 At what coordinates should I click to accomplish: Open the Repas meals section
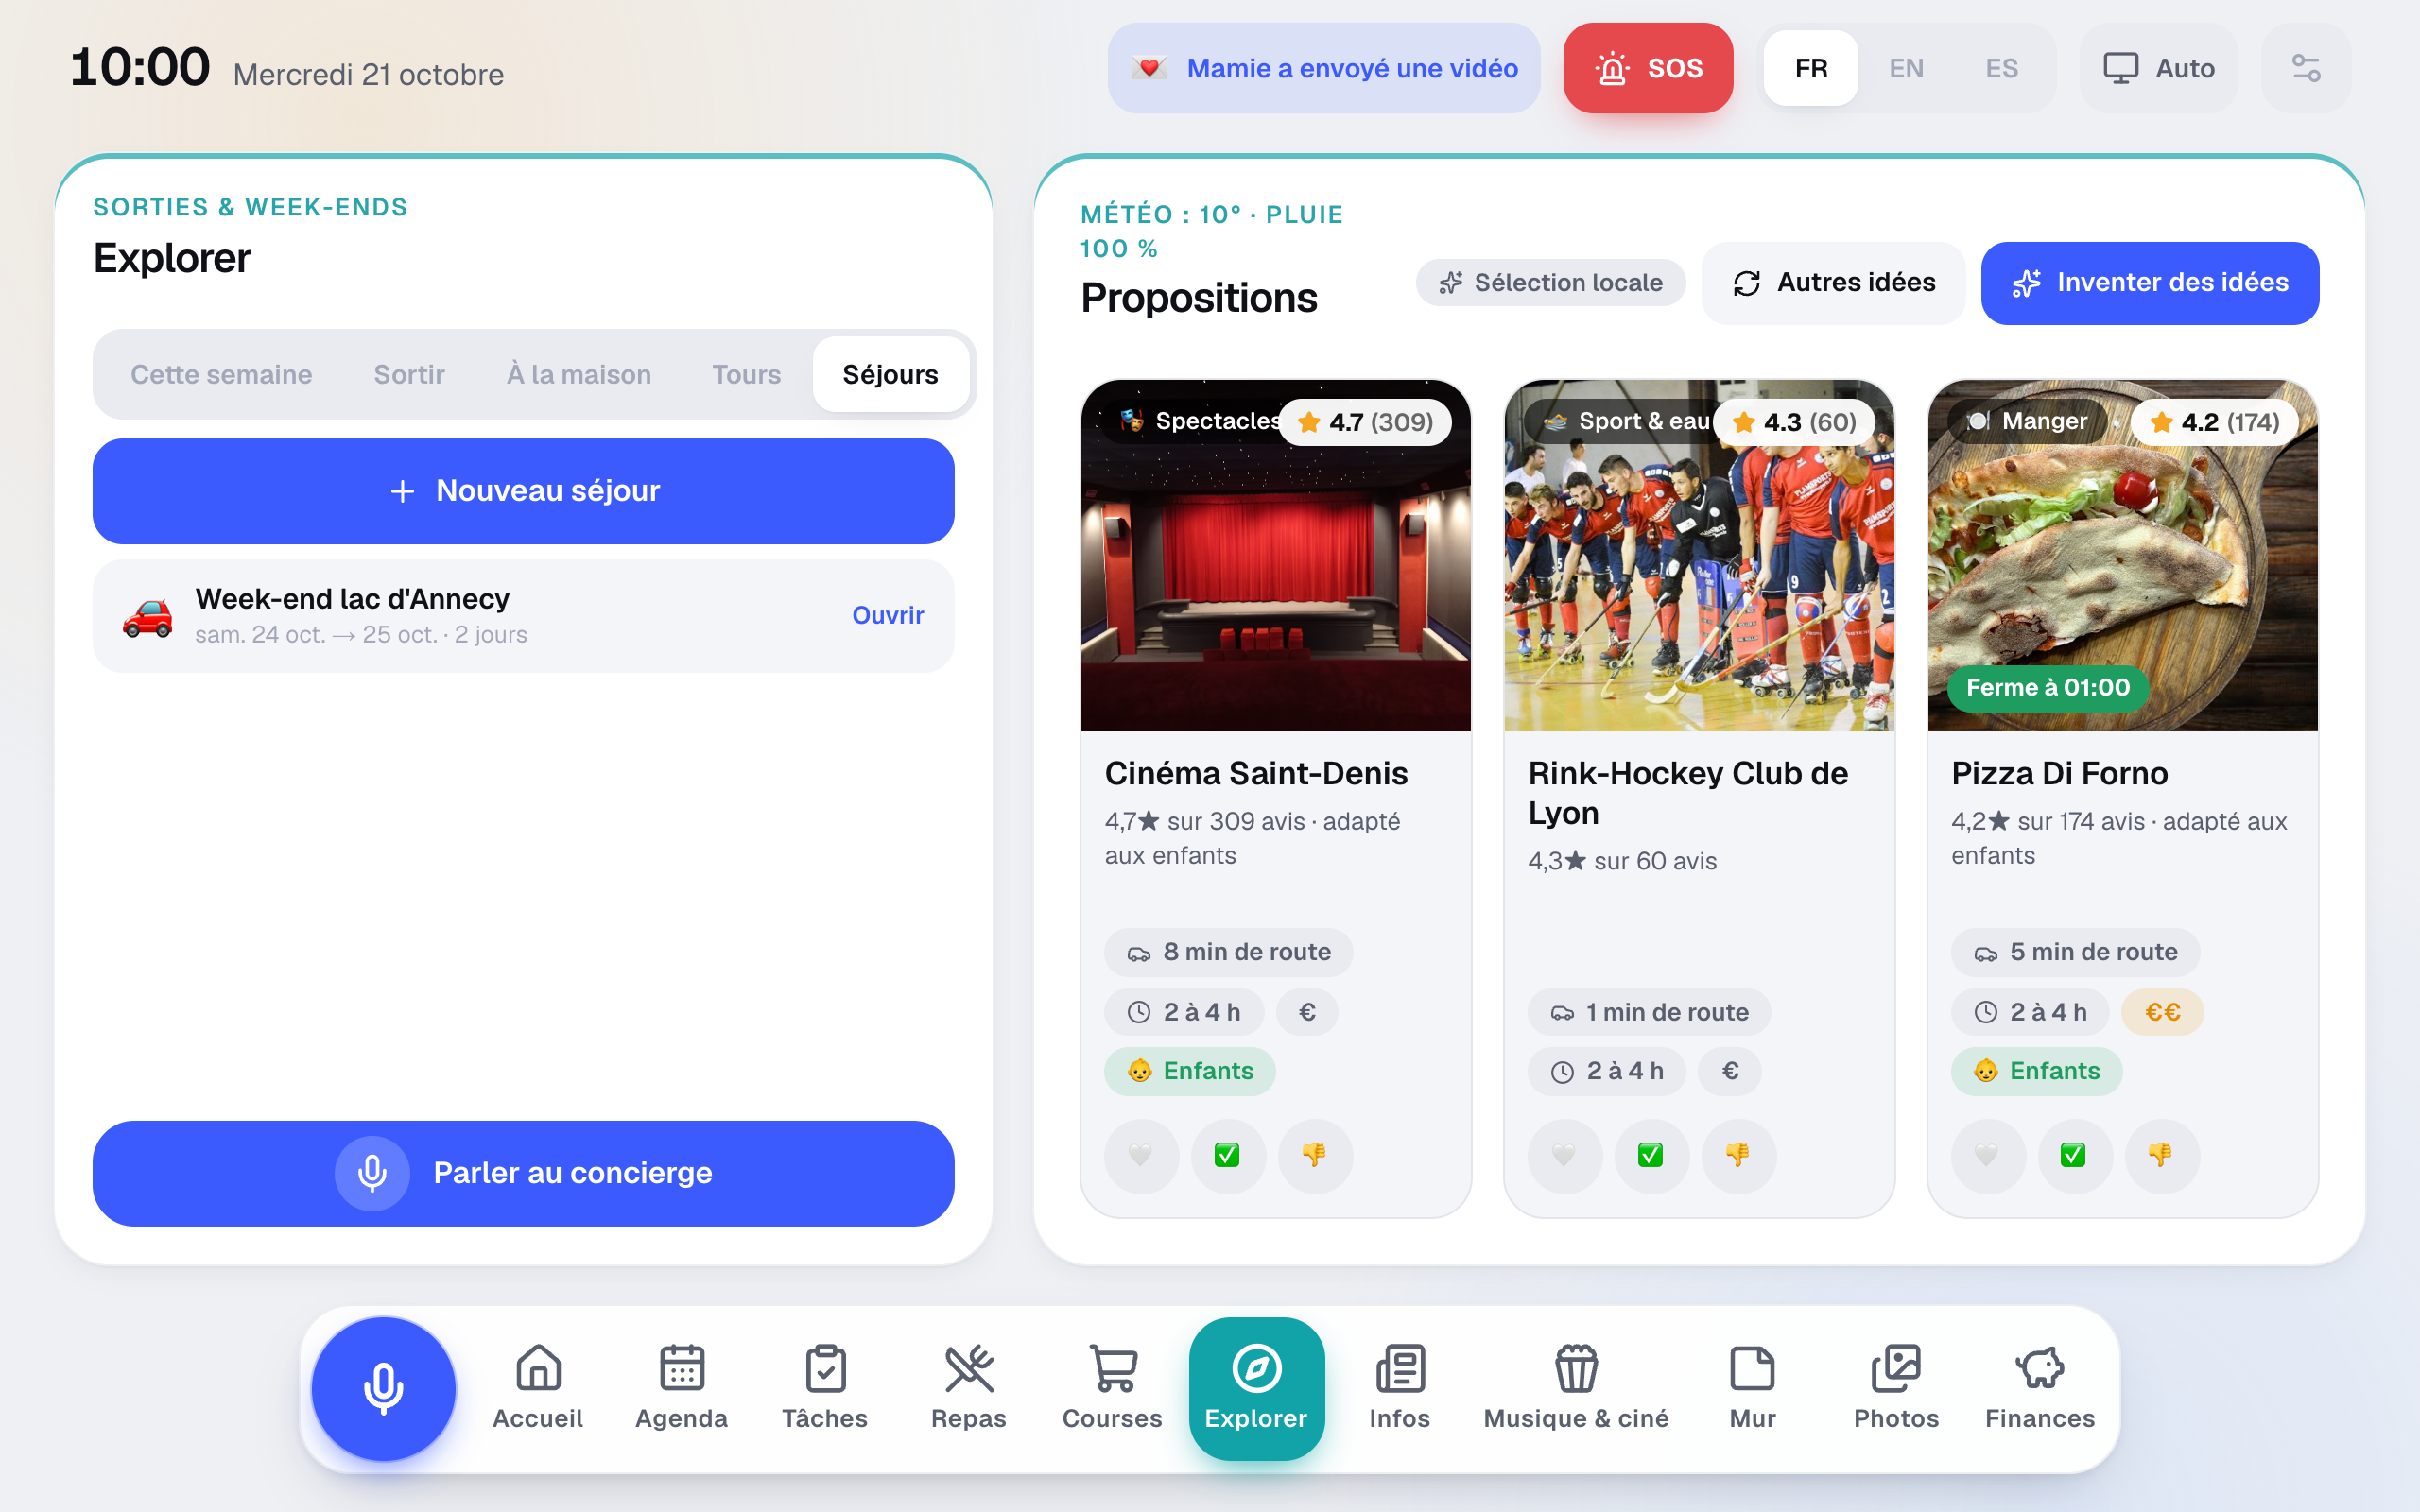click(968, 1388)
